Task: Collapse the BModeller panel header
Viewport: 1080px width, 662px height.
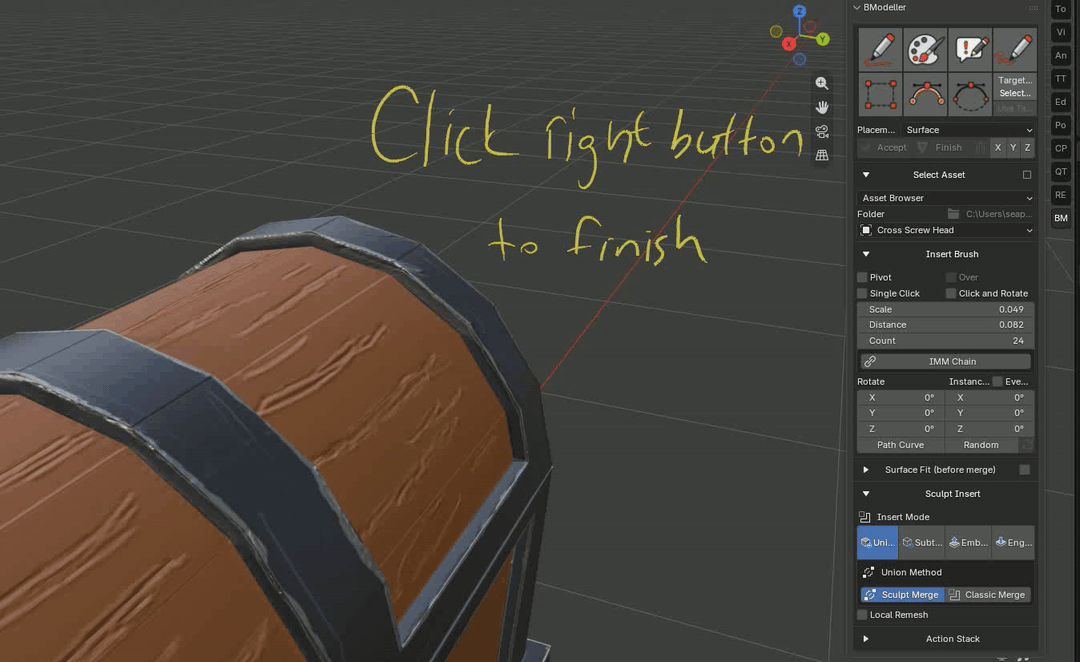Action: pyautogui.click(x=857, y=8)
